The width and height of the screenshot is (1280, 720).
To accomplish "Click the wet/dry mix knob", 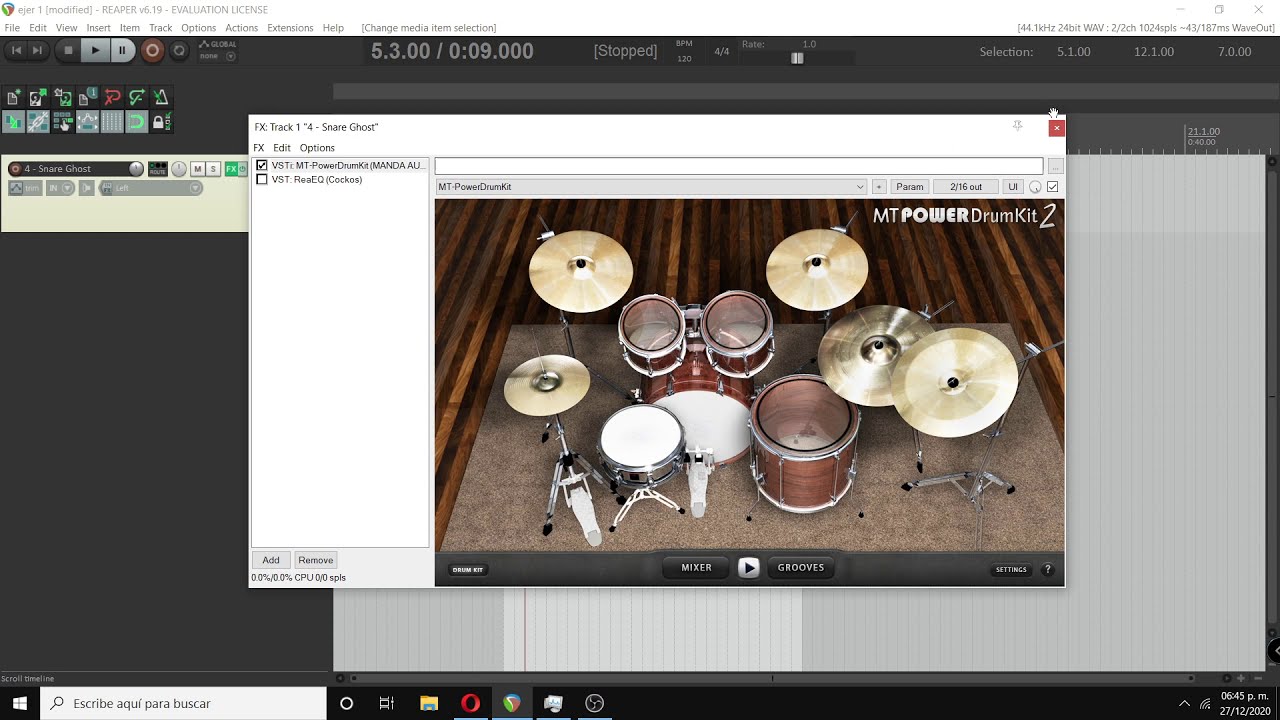I will 1035,187.
